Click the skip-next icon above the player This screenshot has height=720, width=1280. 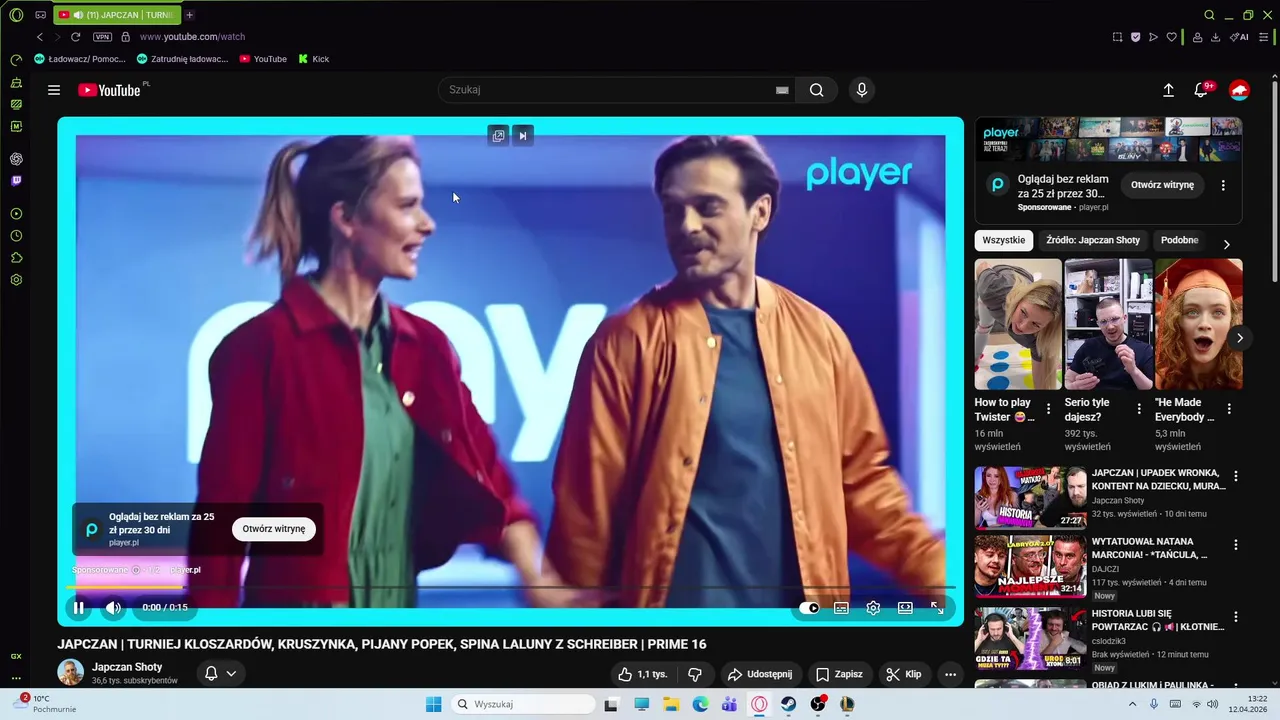(x=522, y=136)
